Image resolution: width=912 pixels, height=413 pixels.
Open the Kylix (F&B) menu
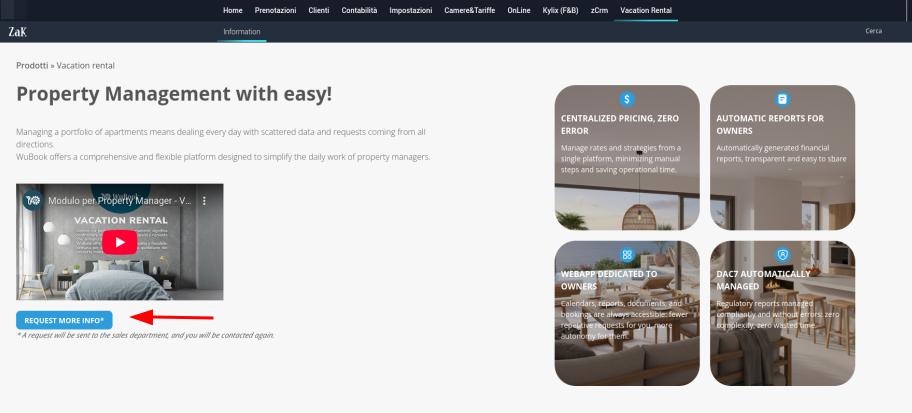pyautogui.click(x=560, y=10)
